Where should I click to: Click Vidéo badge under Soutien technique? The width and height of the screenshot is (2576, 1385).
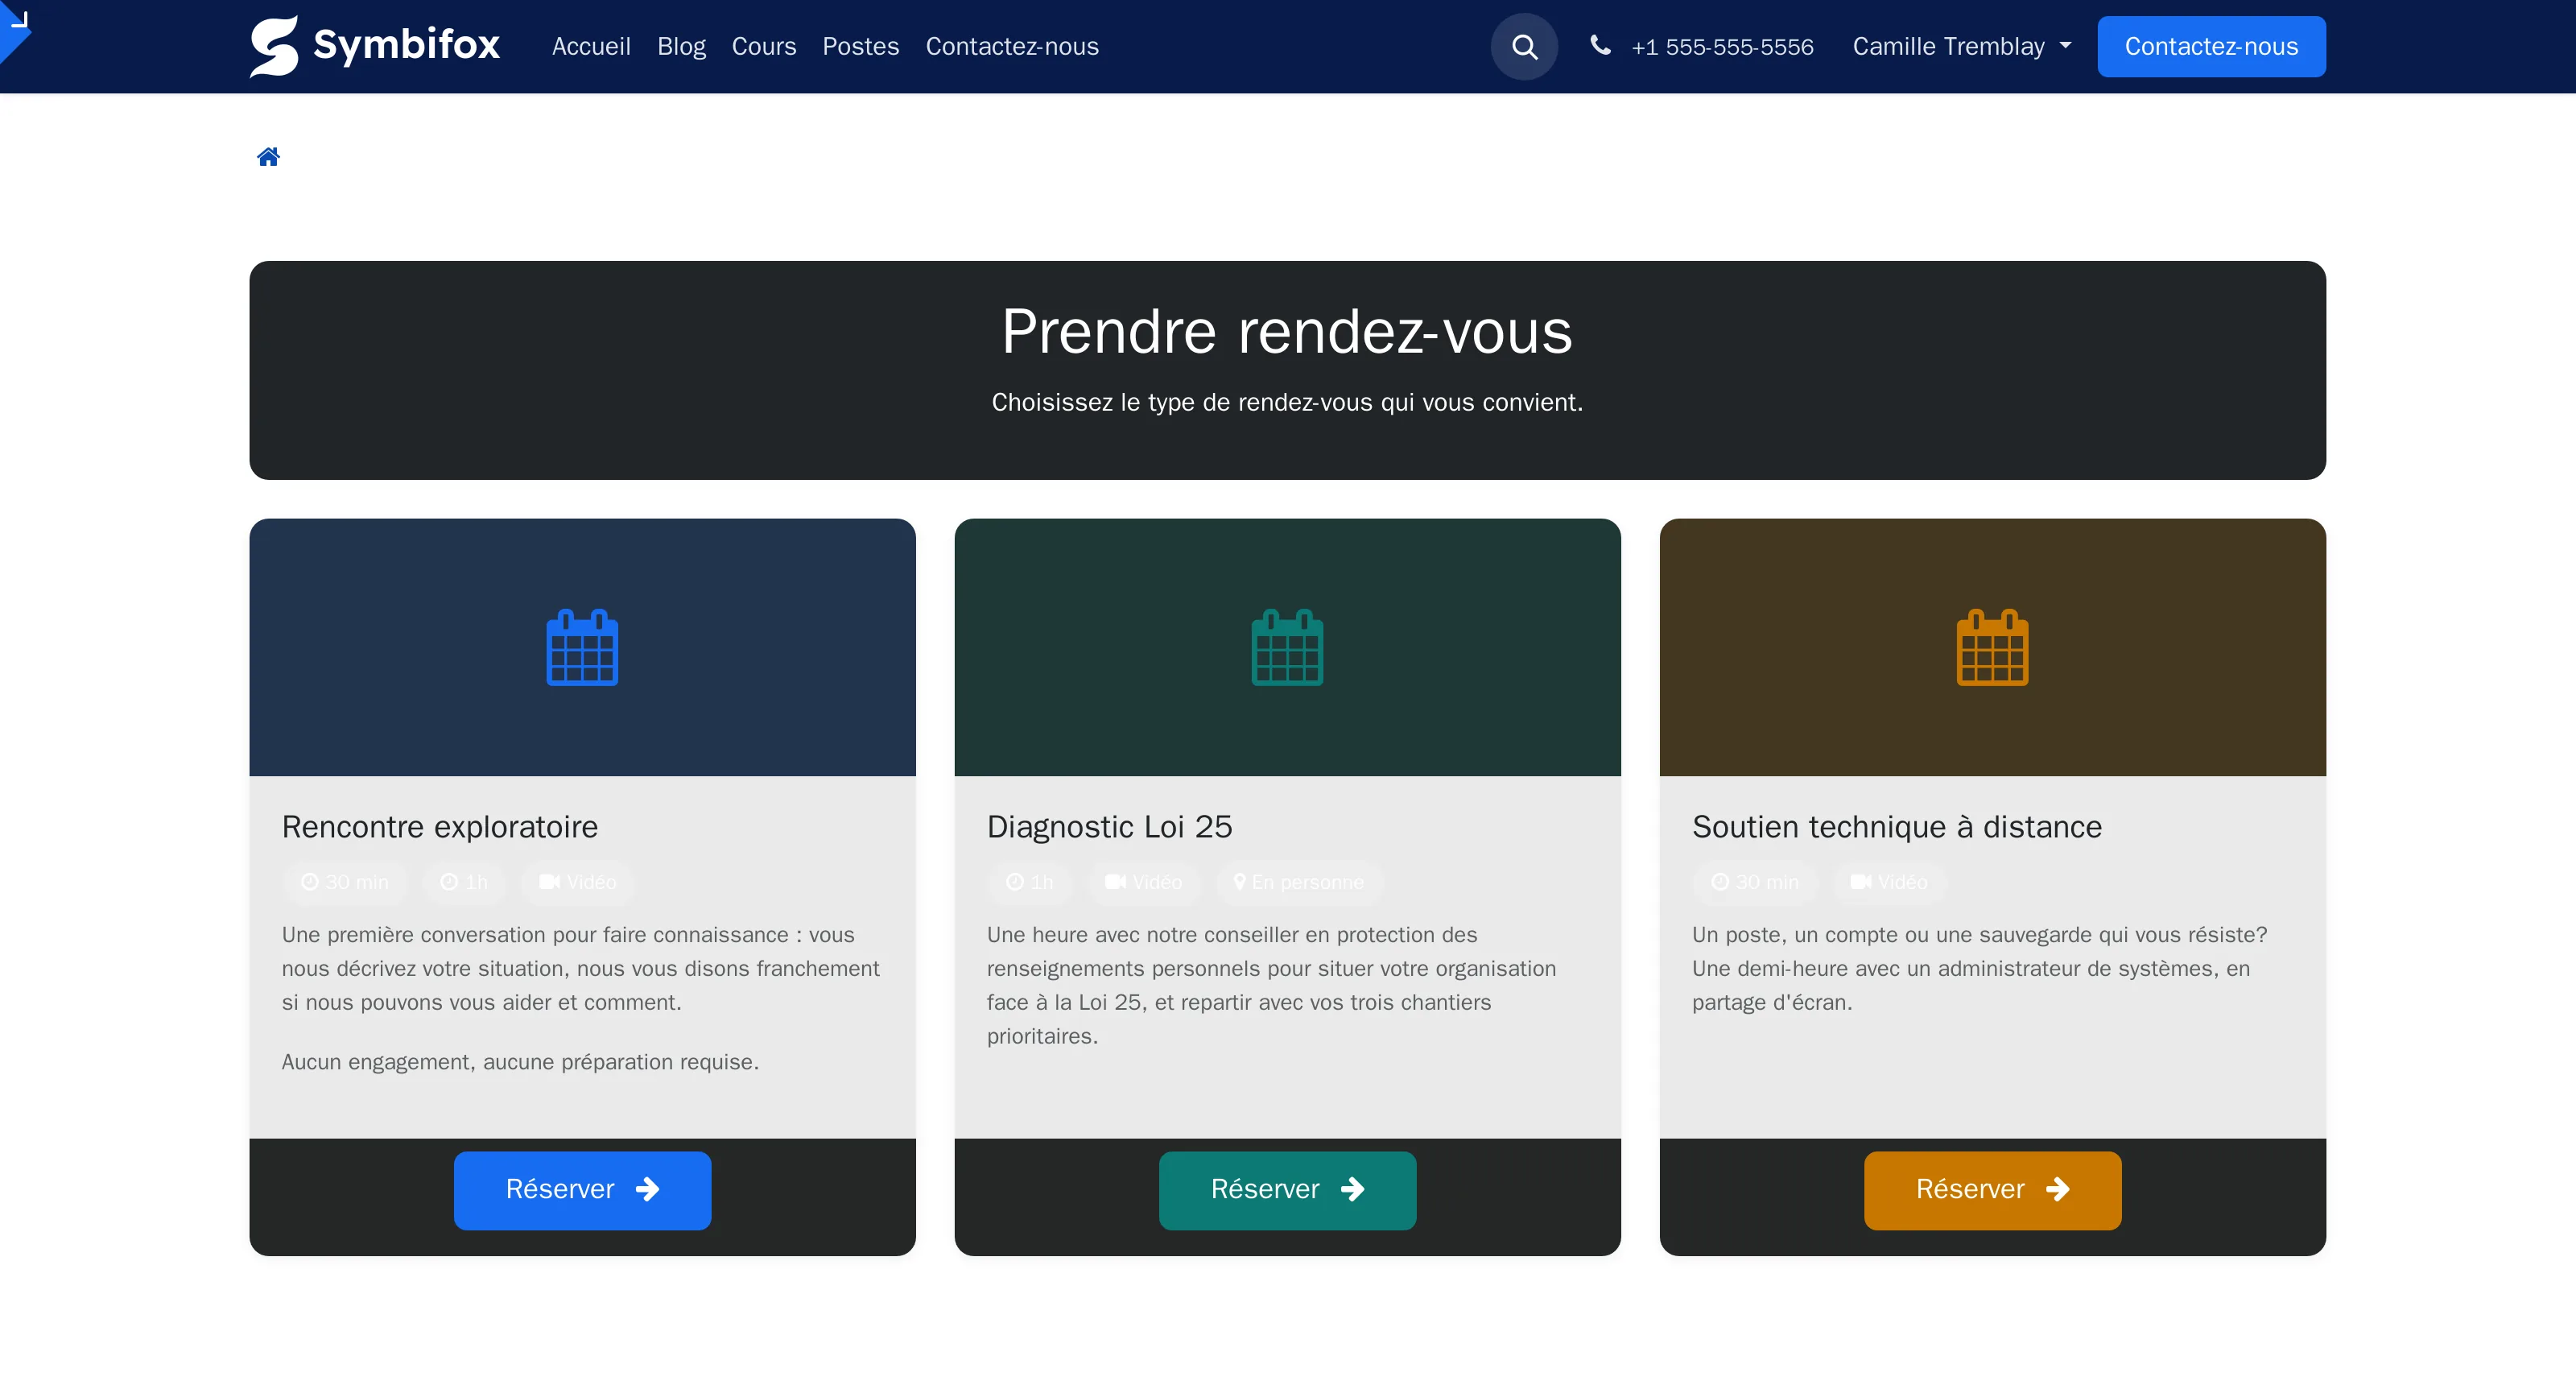[x=1889, y=882]
